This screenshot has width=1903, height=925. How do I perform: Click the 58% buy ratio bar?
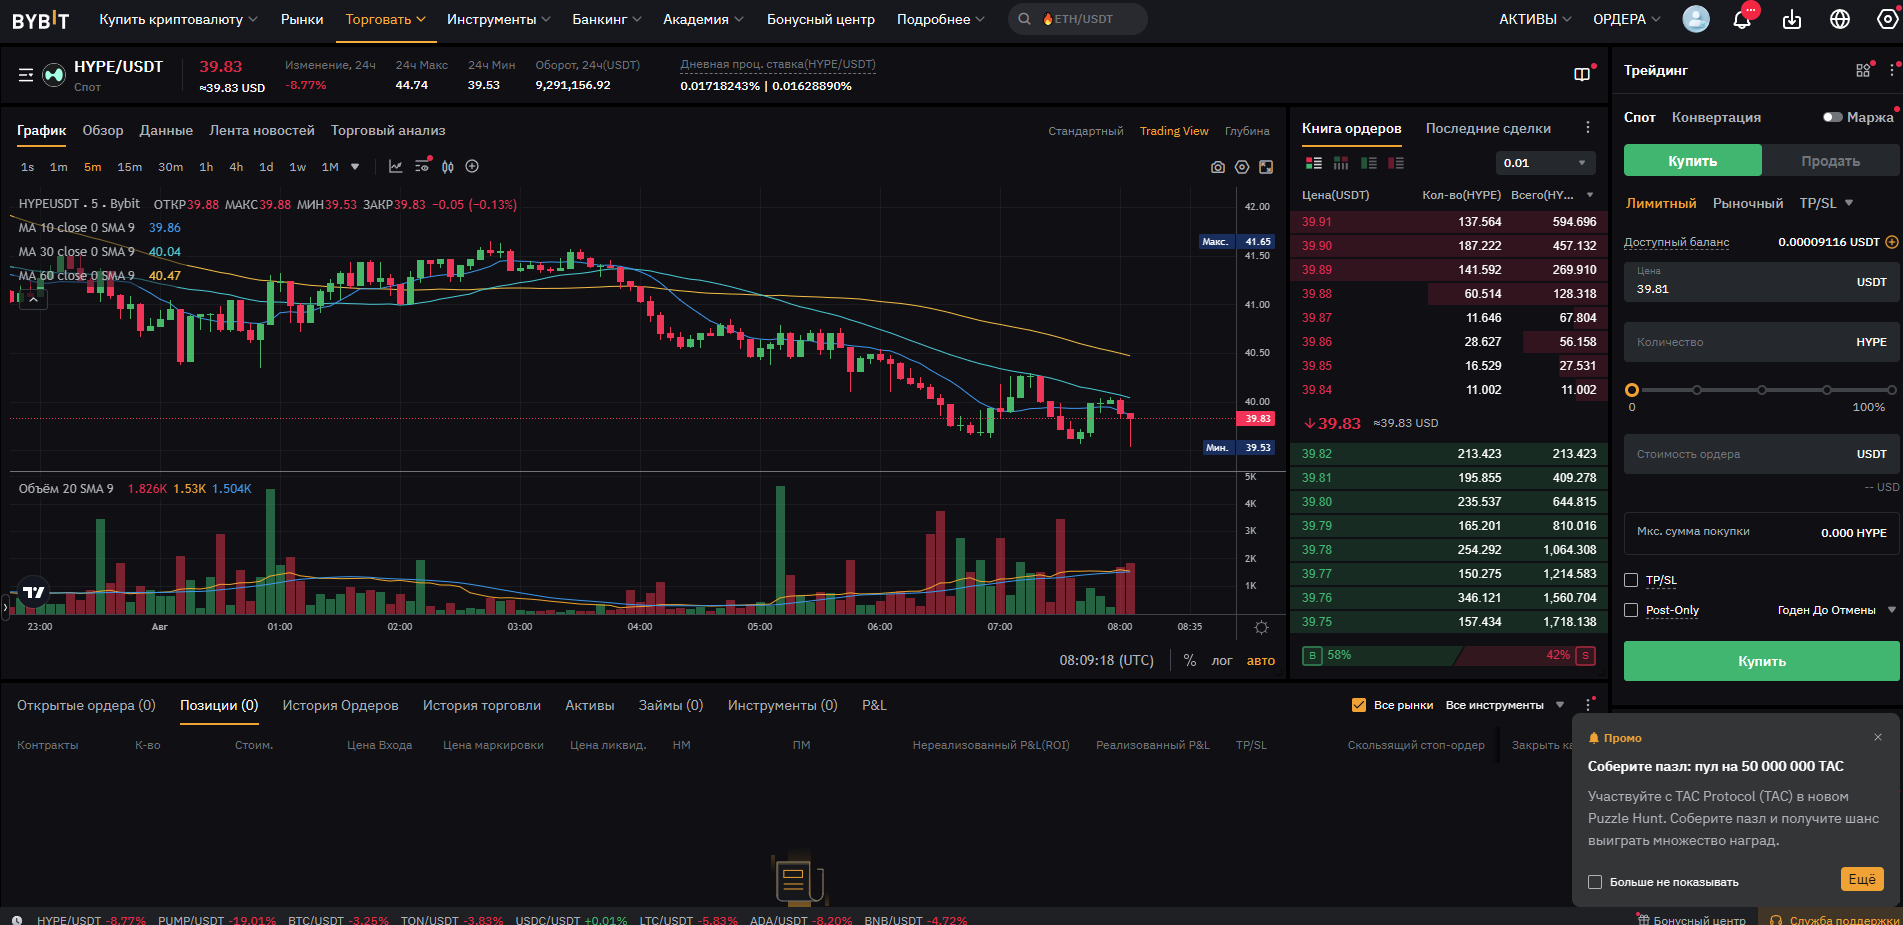click(x=1380, y=655)
